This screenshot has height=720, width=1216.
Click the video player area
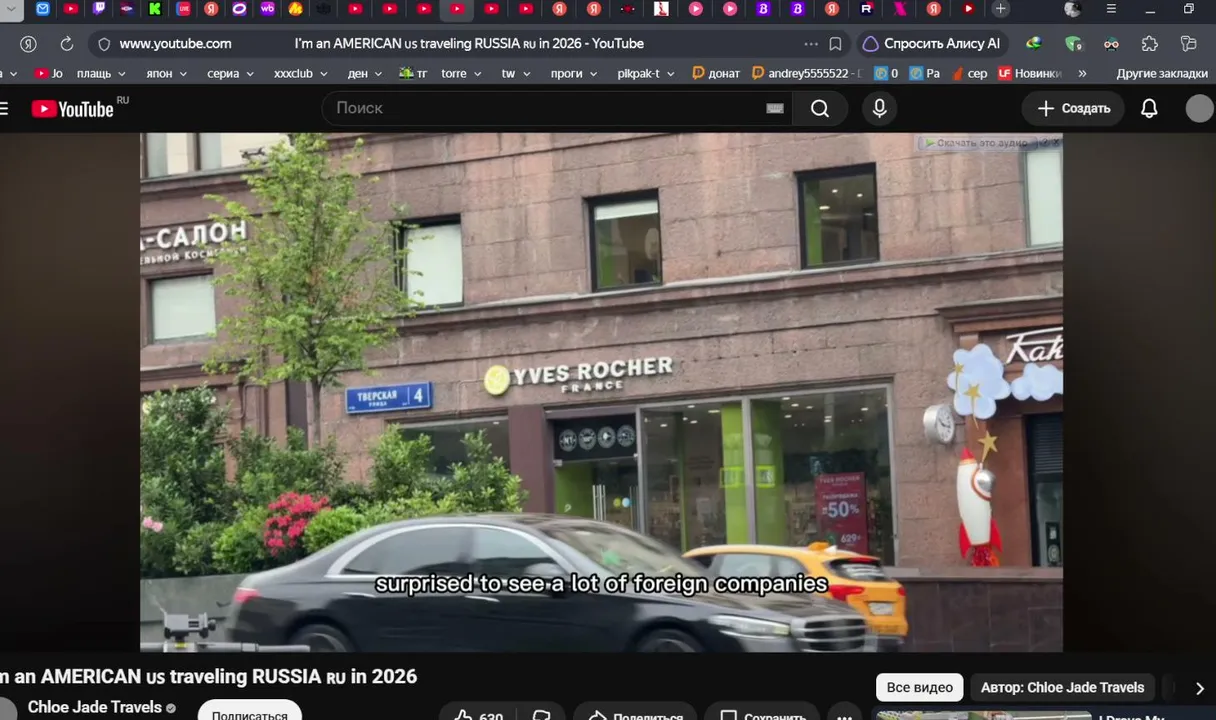click(x=601, y=392)
